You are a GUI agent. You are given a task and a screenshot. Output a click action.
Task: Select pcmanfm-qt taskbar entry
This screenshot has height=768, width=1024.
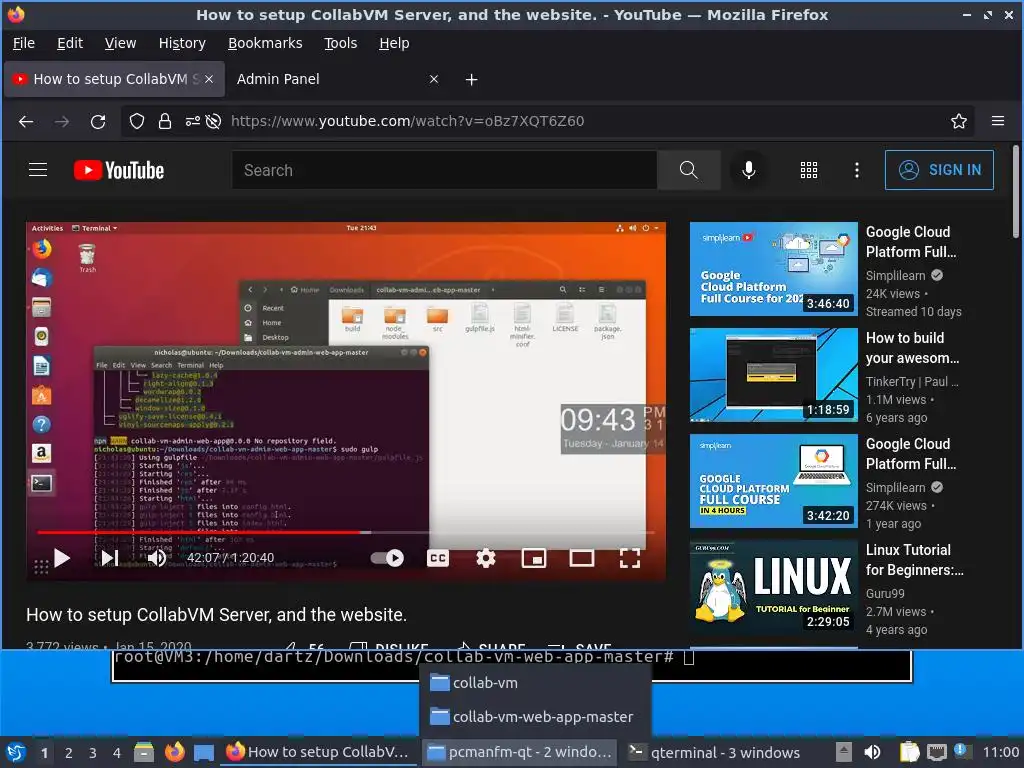519,753
